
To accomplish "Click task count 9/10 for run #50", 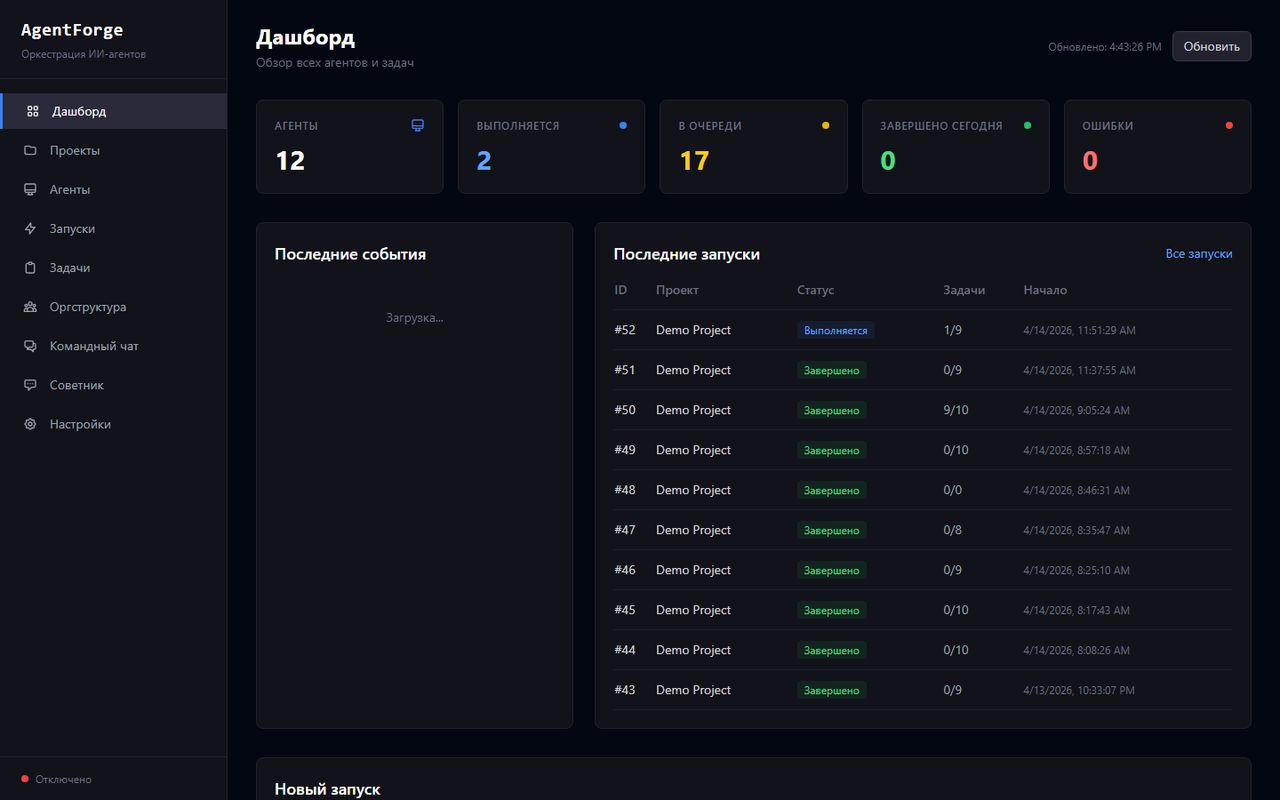I will [956, 410].
